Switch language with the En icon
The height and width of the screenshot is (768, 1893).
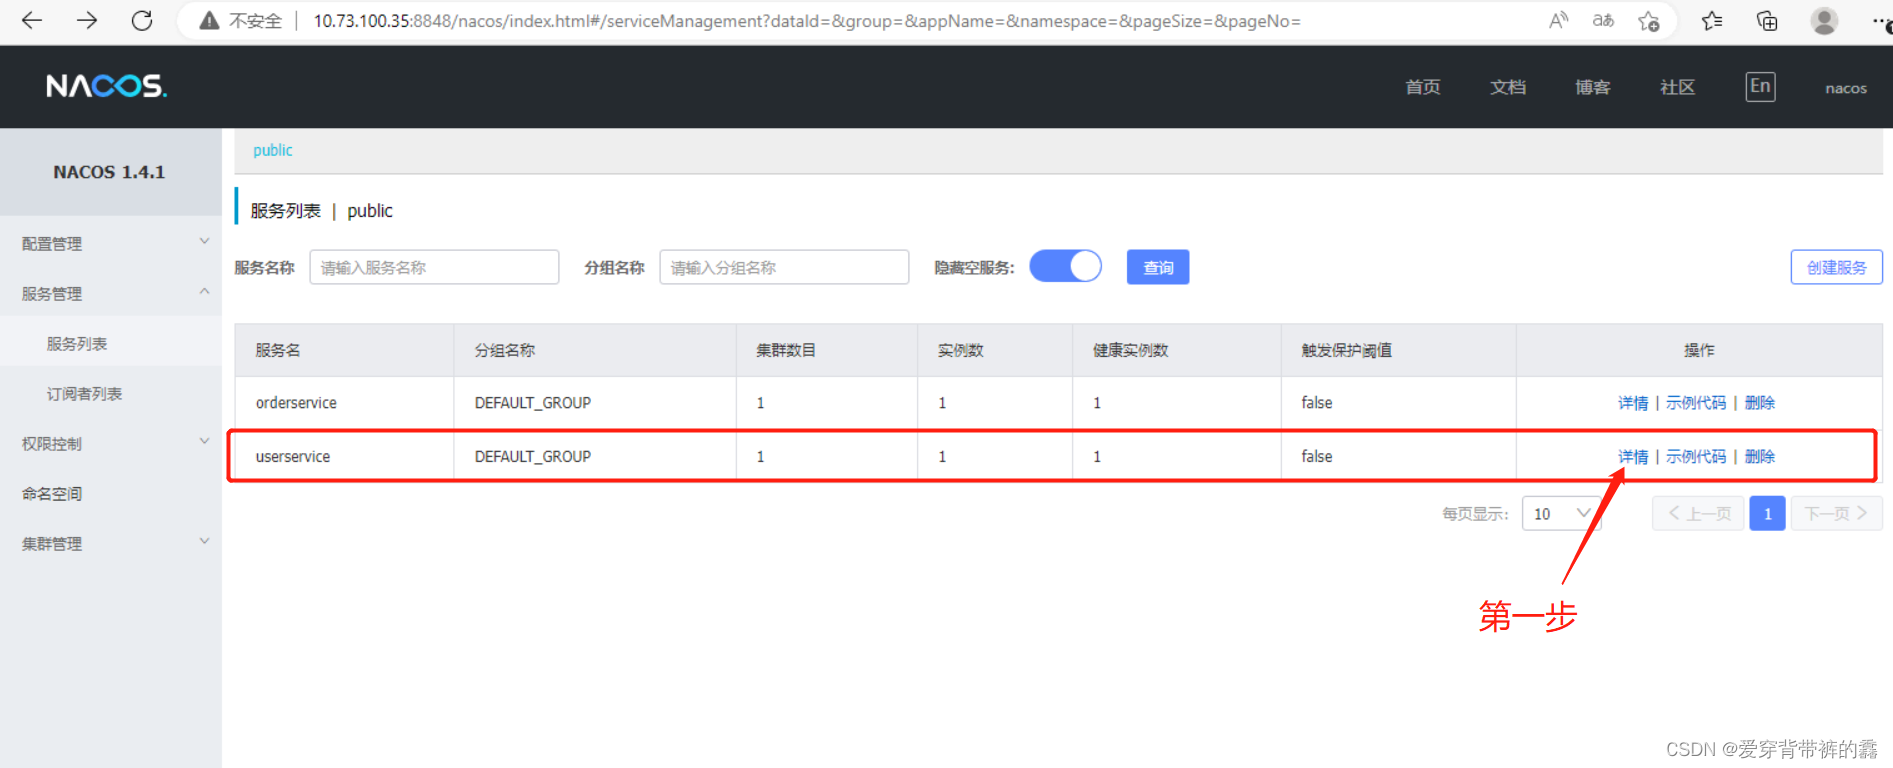click(x=1760, y=87)
